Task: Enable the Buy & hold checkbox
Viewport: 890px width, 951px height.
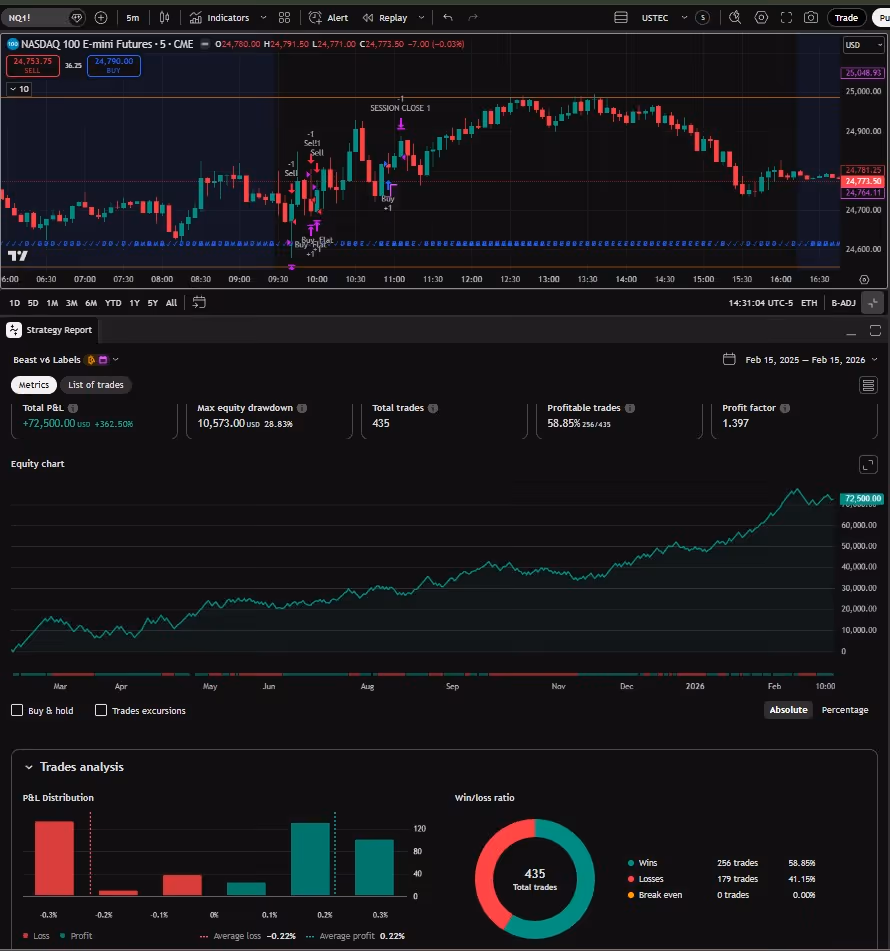Action: tap(17, 710)
